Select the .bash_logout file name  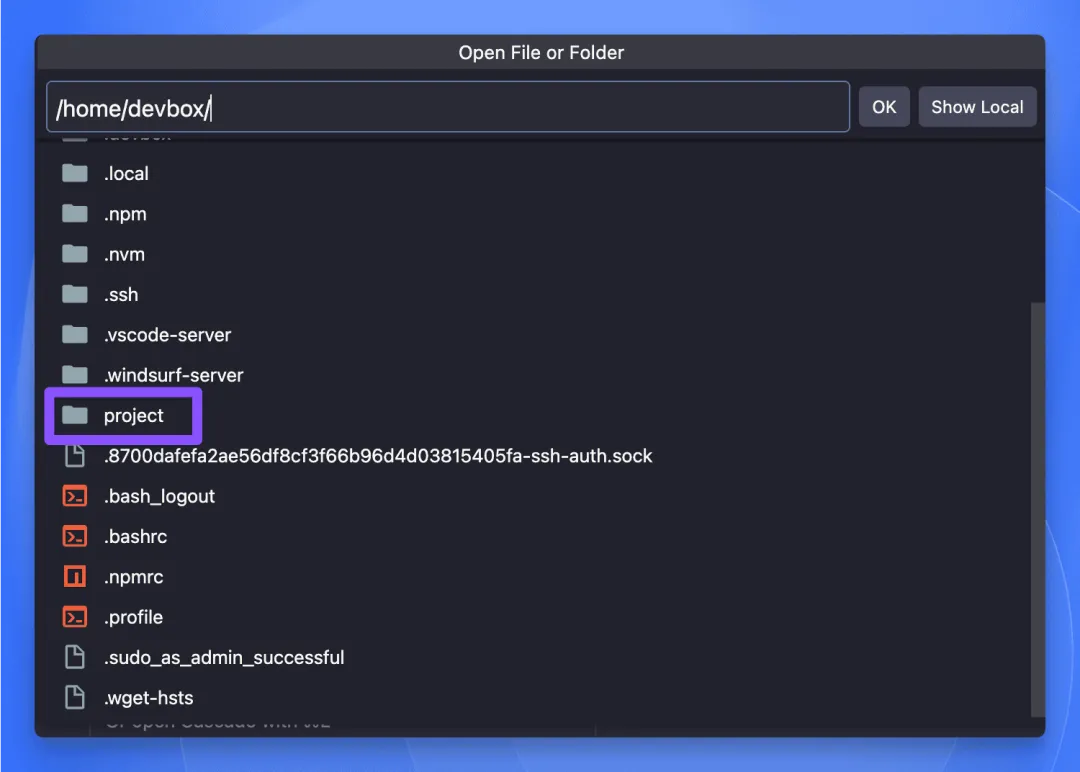tap(159, 497)
